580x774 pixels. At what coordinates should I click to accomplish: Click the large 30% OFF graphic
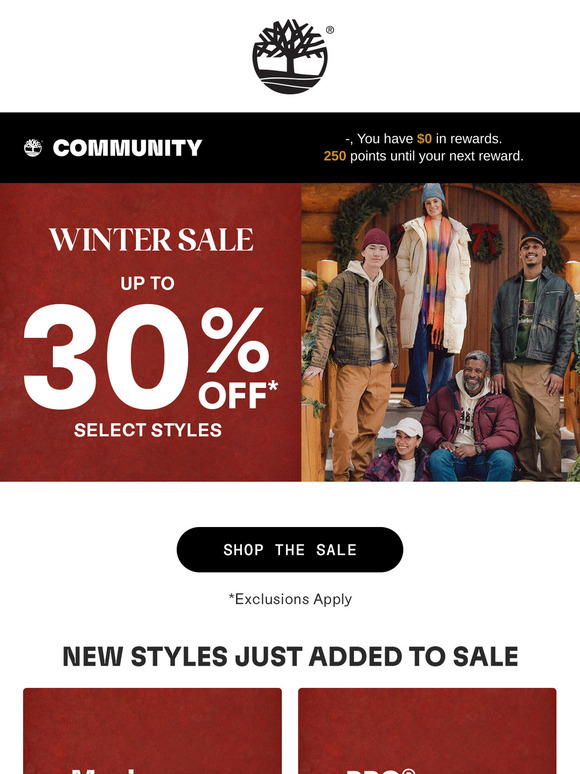150,357
